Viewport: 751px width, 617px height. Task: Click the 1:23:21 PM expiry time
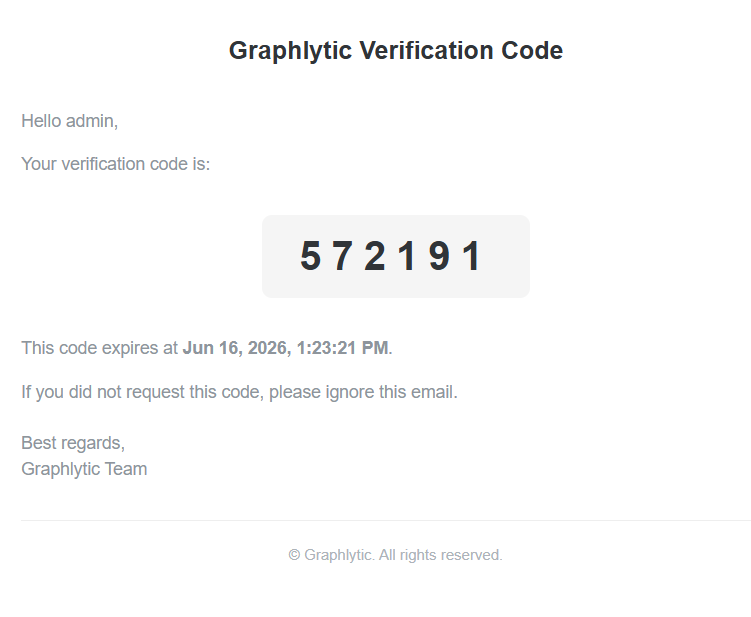(342, 348)
